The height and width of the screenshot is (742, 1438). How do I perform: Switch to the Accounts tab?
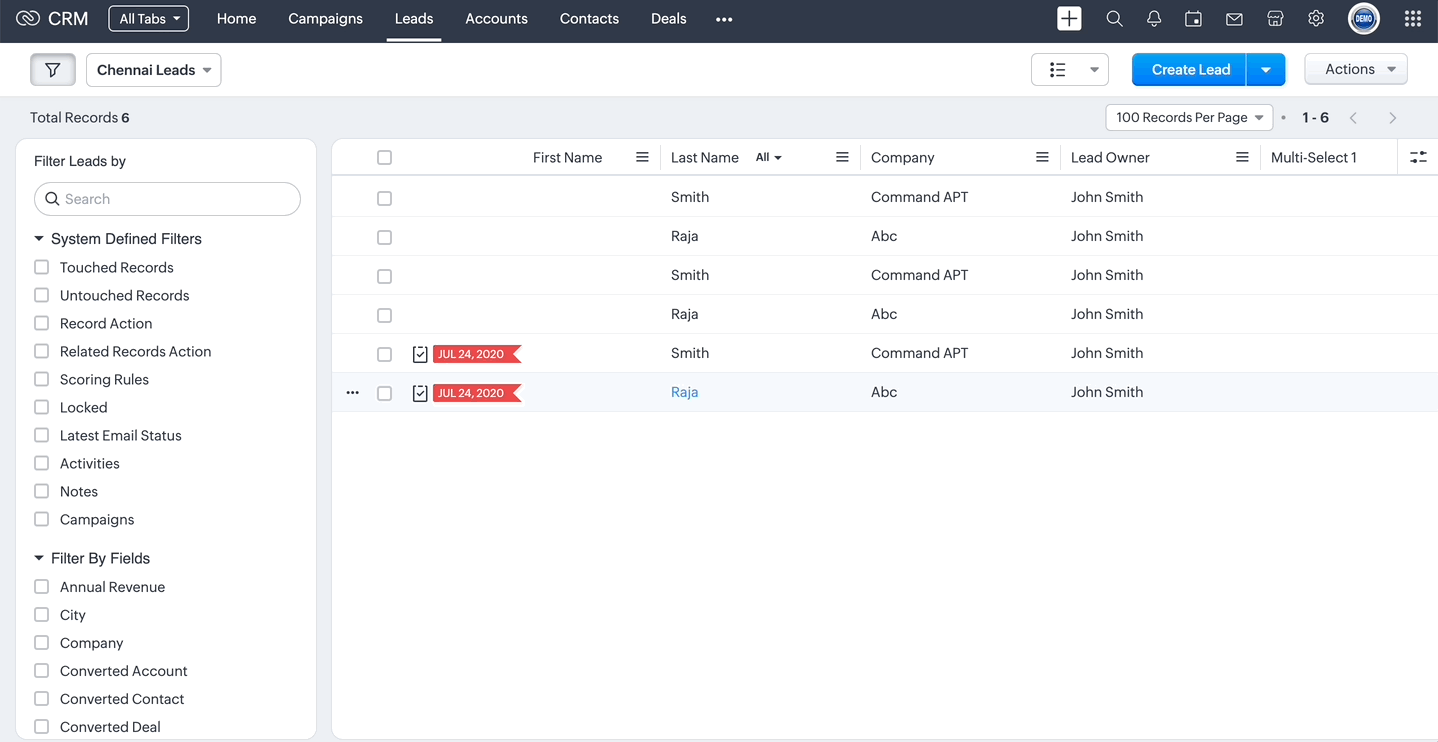pyautogui.click(x=496, y=19)
